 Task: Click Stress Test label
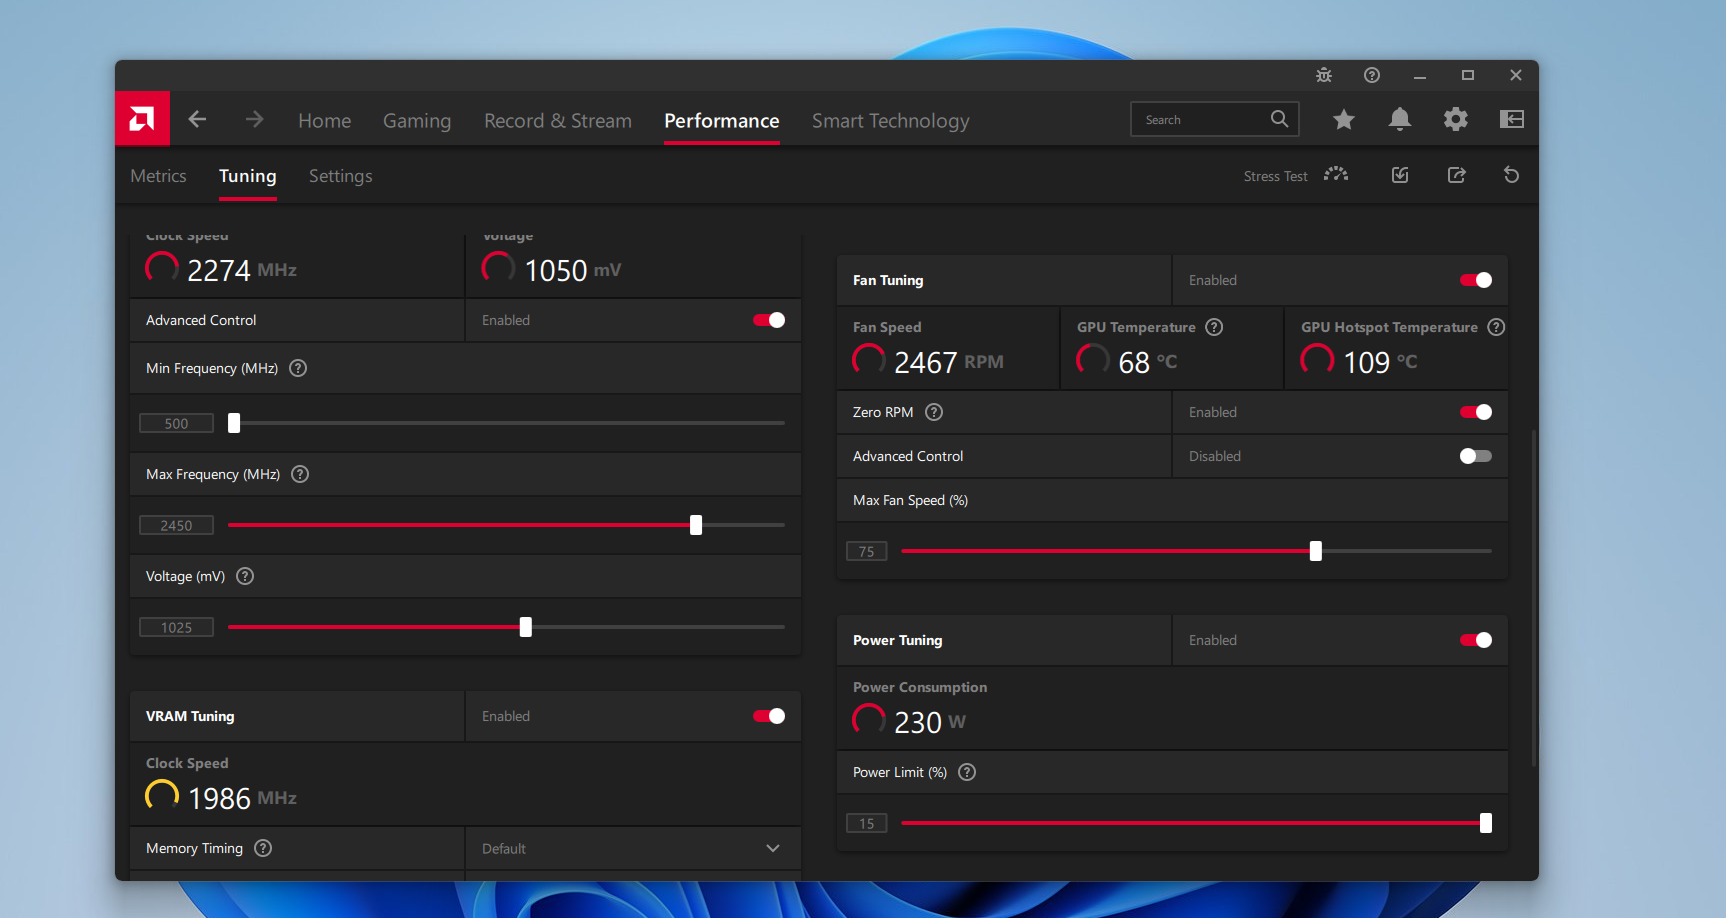point(1276,176)
